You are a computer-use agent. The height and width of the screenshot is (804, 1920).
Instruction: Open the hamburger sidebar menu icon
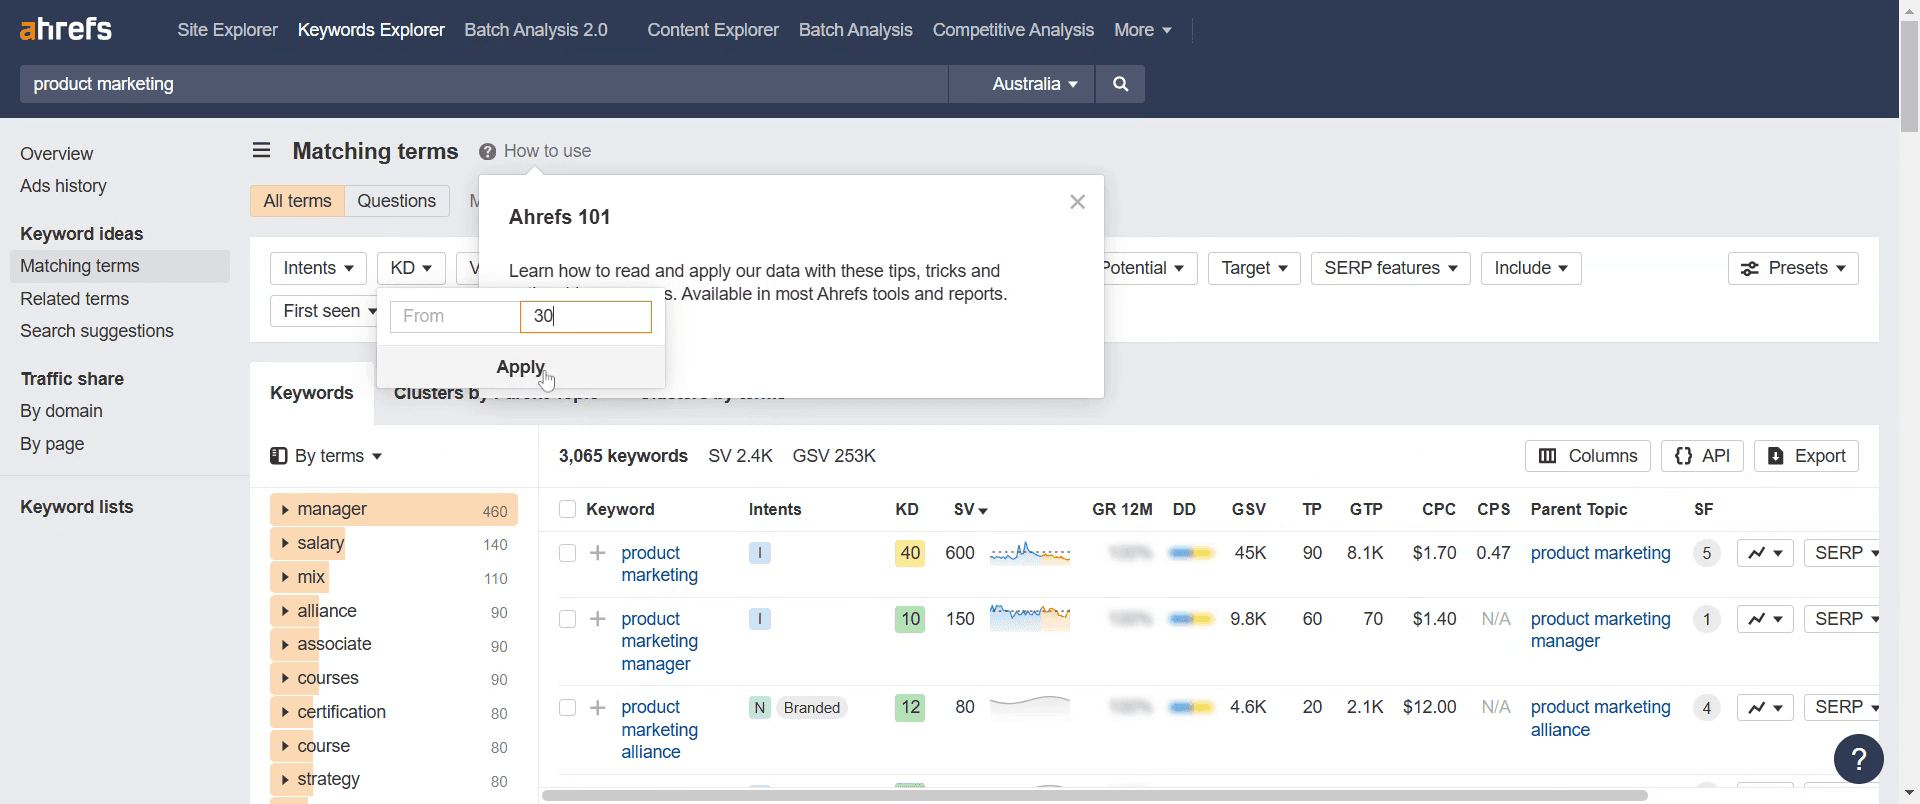pos(262,150)
